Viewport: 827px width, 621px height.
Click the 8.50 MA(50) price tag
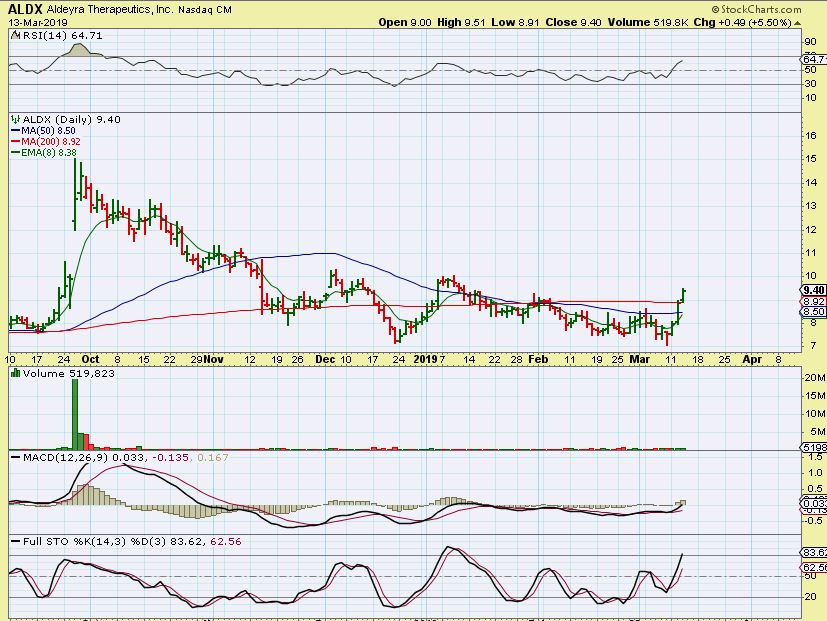(x=812, y=312)
